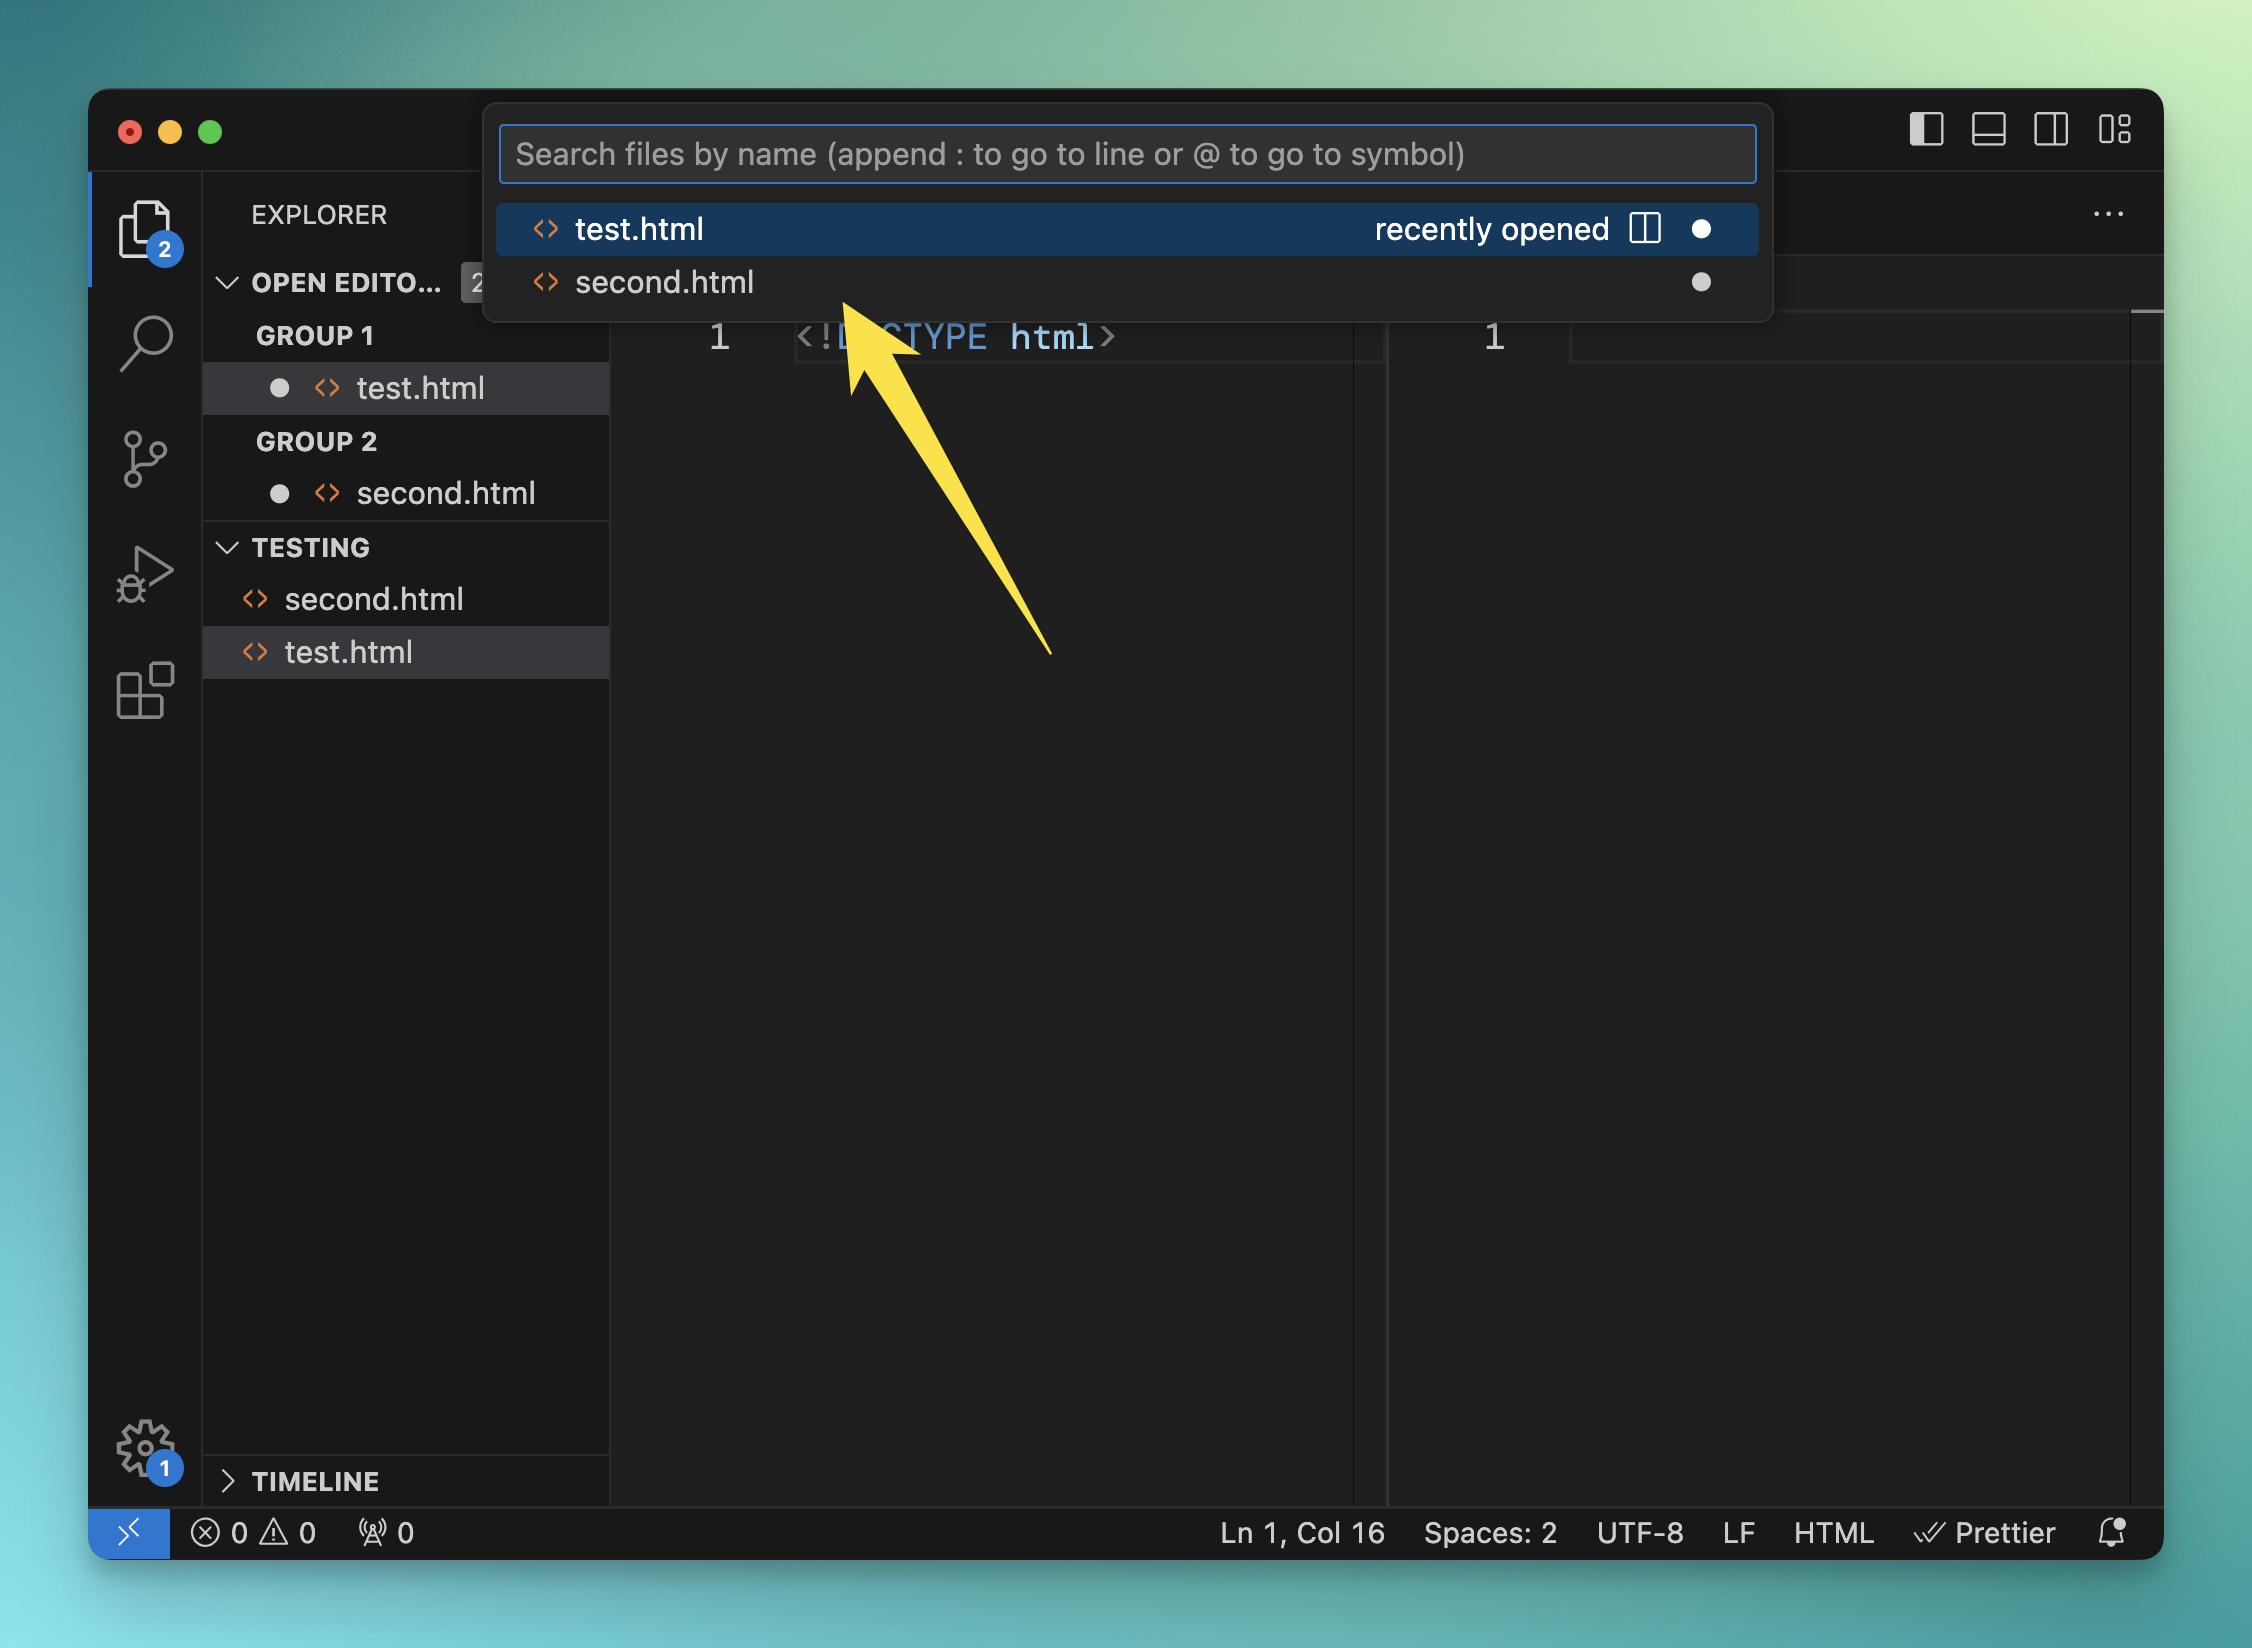Screen dimensions: 2252x1648
Task: Select second.html in quick open list
Action: point(664,282)
